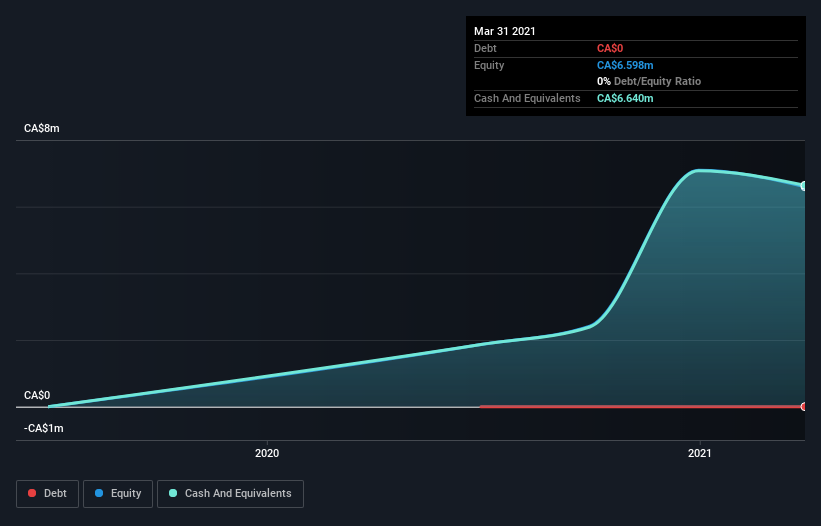Toggle the Equity series legend button
The image size is (821, 526).
point(118,494)
